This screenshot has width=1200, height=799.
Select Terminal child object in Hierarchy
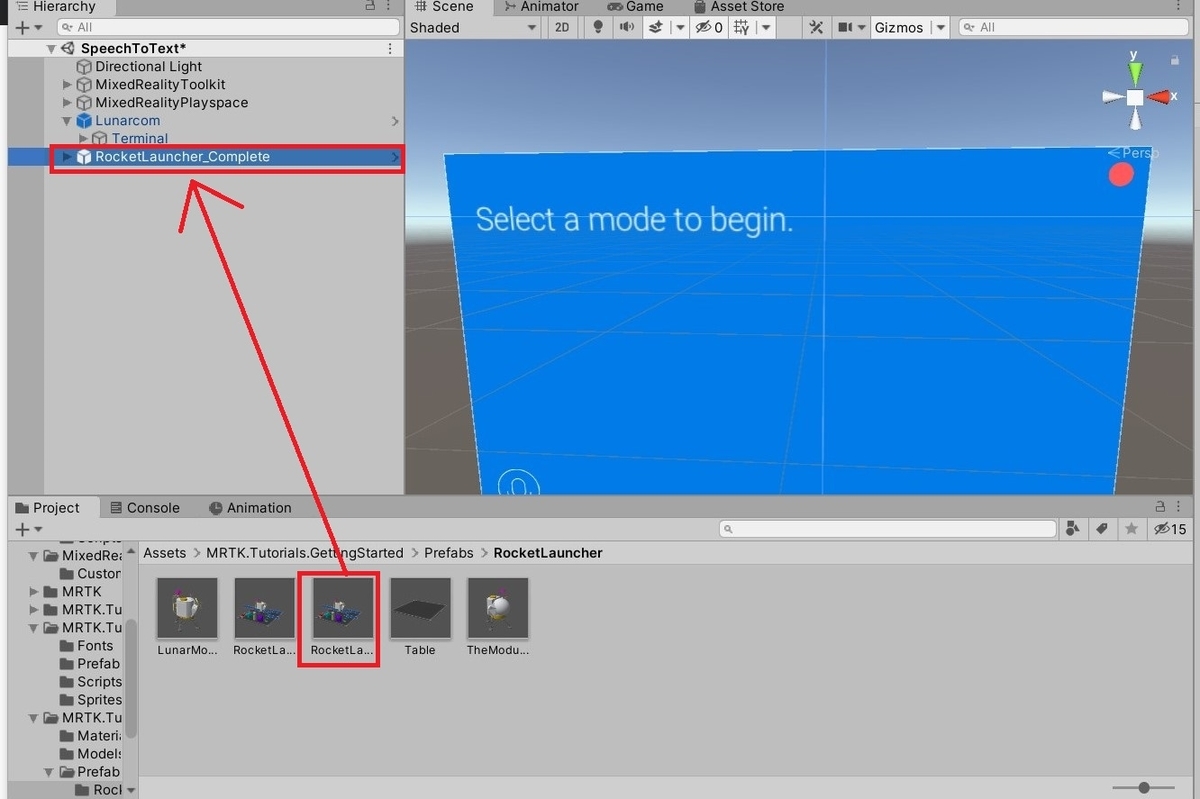tap(140, 139)
